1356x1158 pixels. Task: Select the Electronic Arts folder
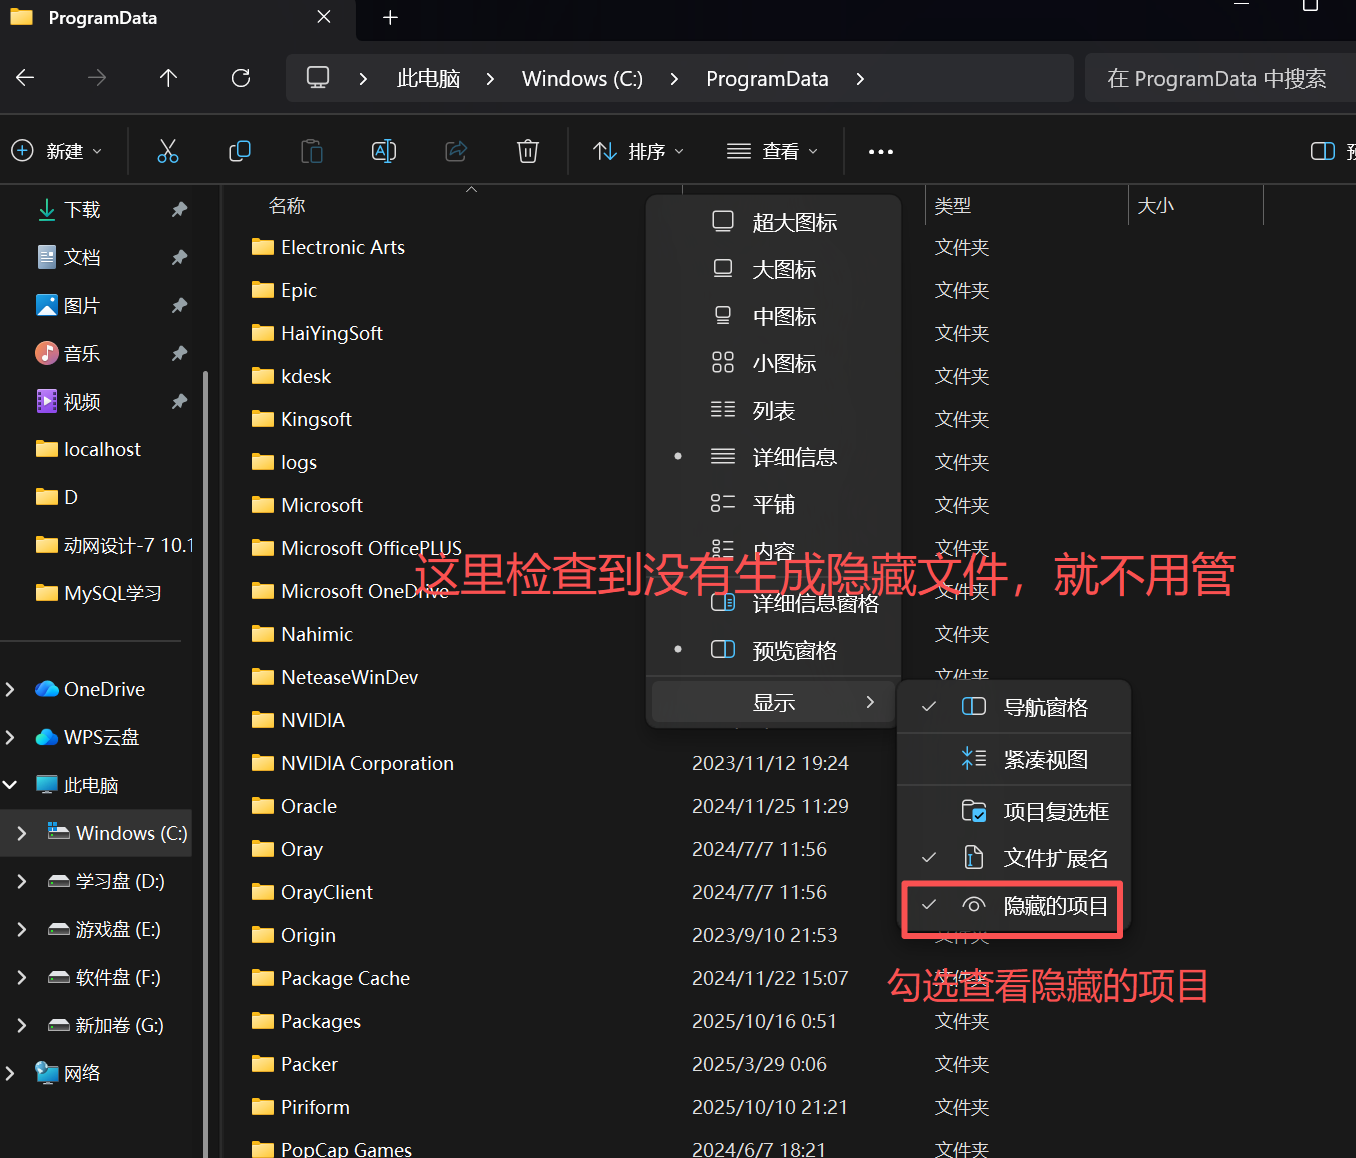pos(342,247)
